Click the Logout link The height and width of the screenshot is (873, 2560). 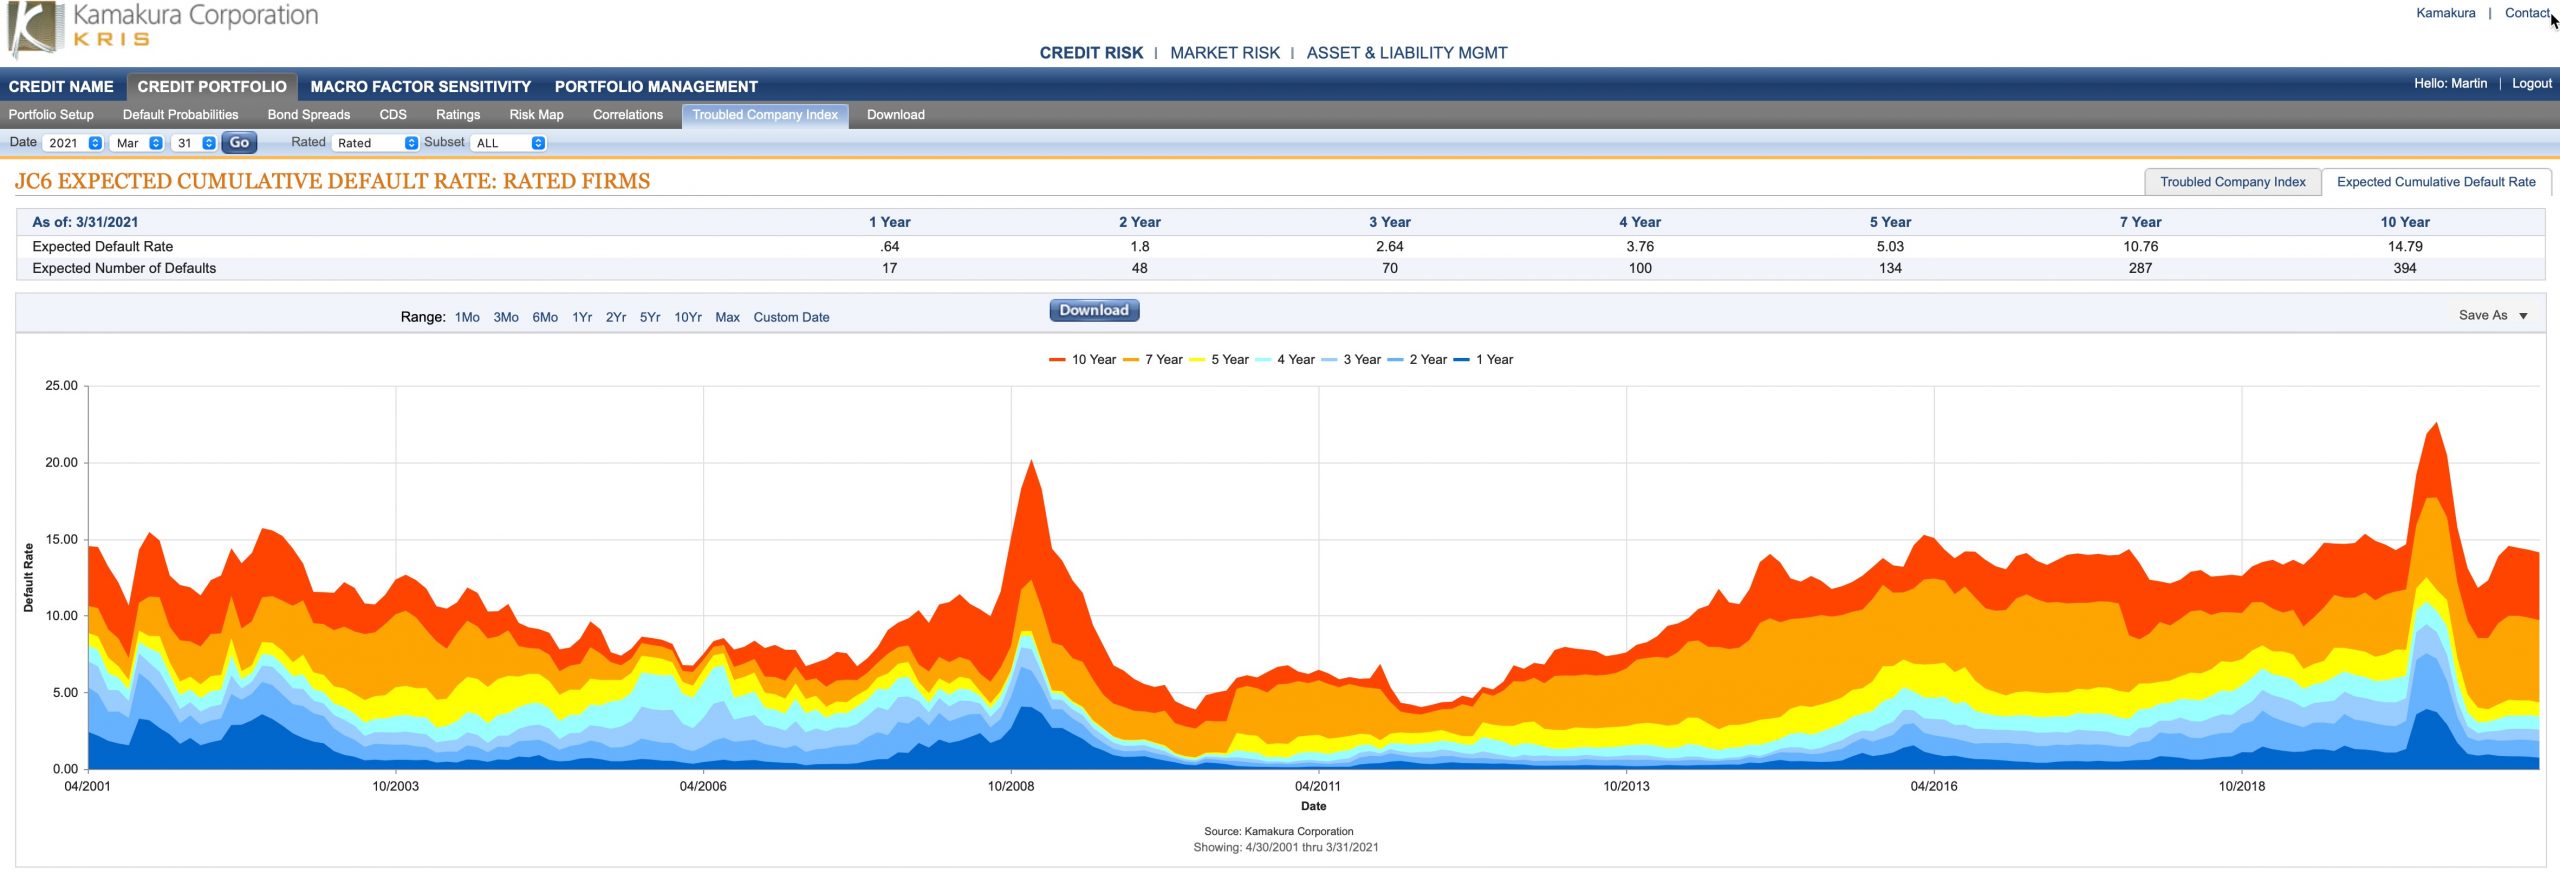click(x=2531, y=83)
